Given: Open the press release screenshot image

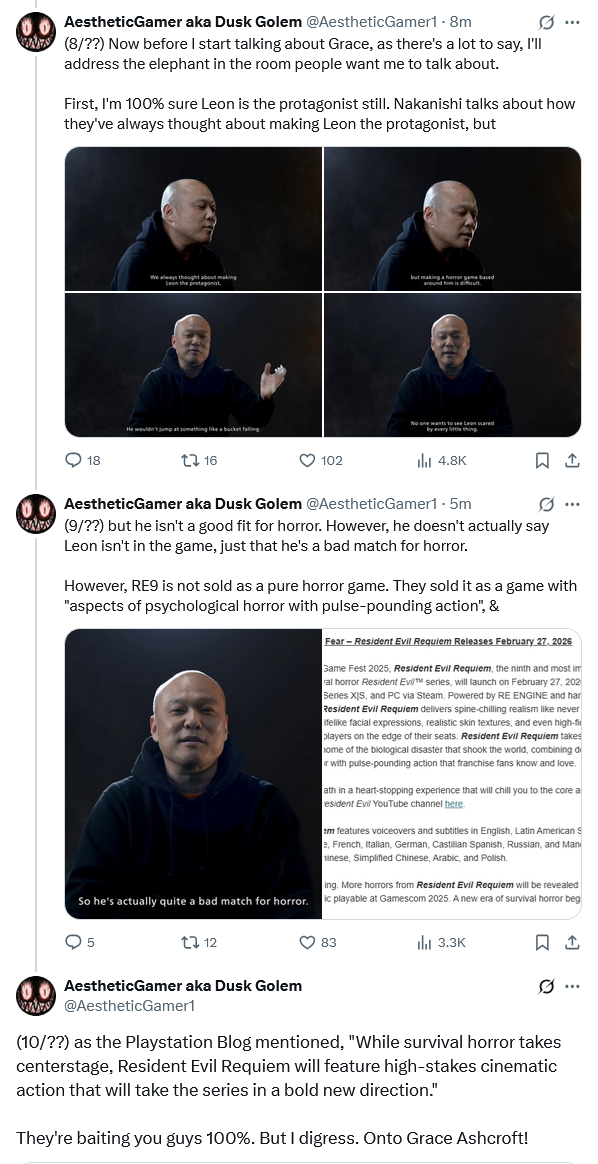Looking at the screenshot, I should click(x=453, y=774).
